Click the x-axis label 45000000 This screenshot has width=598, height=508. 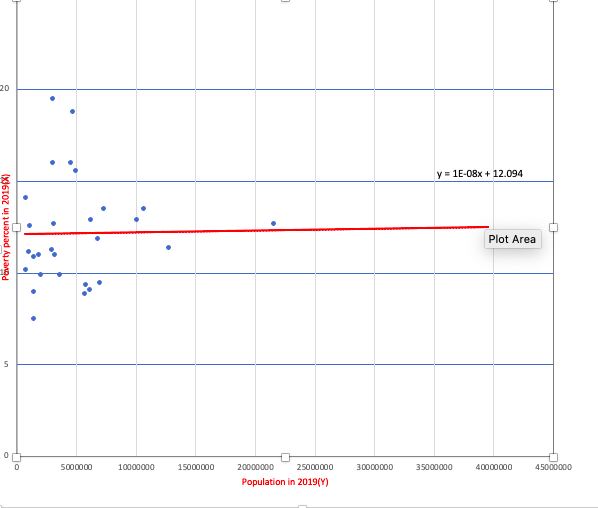(x=553, y=467)
